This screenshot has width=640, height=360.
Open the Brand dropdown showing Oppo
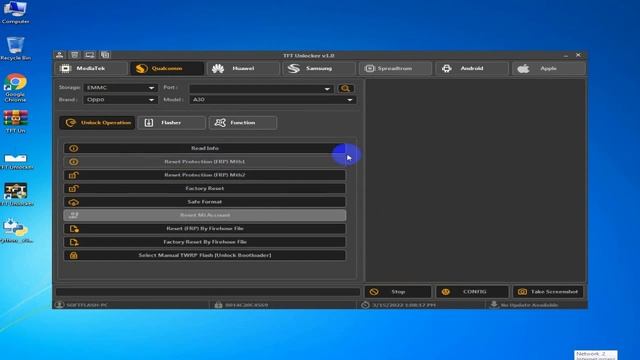[x=120, y=100]
